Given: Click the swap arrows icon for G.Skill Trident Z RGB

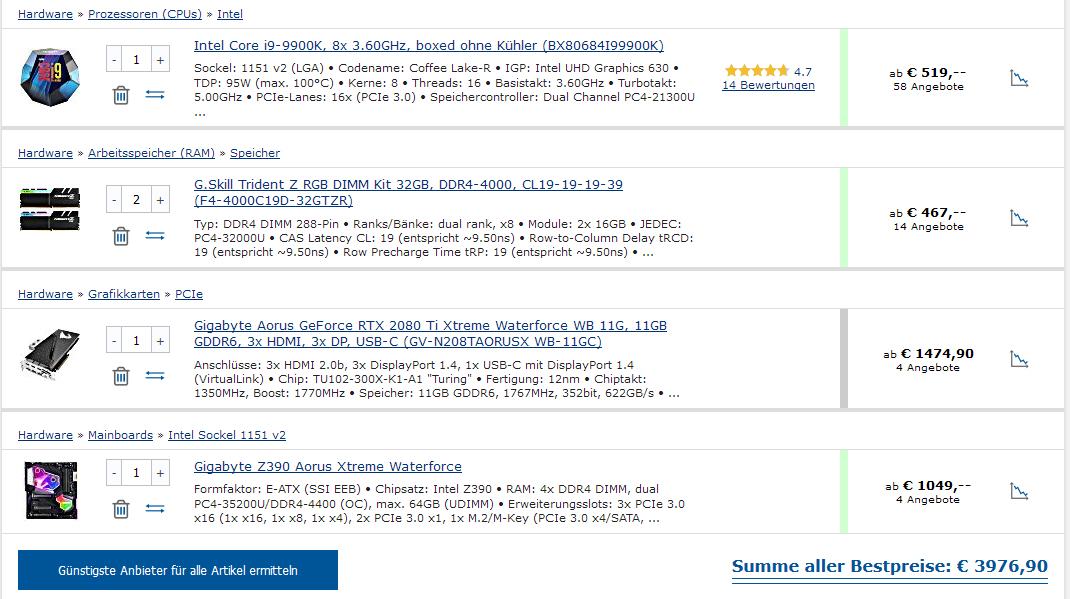Looking at the screenshot, I should click(155, 235).
